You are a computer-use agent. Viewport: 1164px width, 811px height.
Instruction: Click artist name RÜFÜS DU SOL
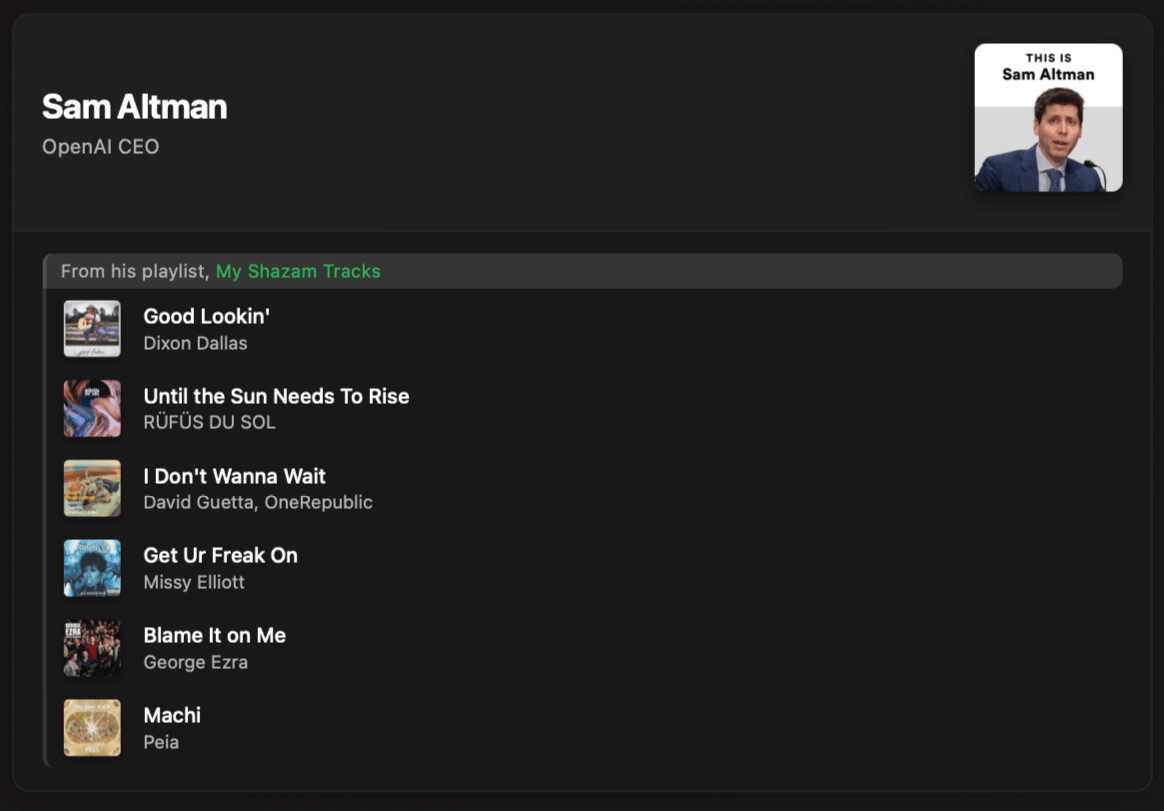209,423
